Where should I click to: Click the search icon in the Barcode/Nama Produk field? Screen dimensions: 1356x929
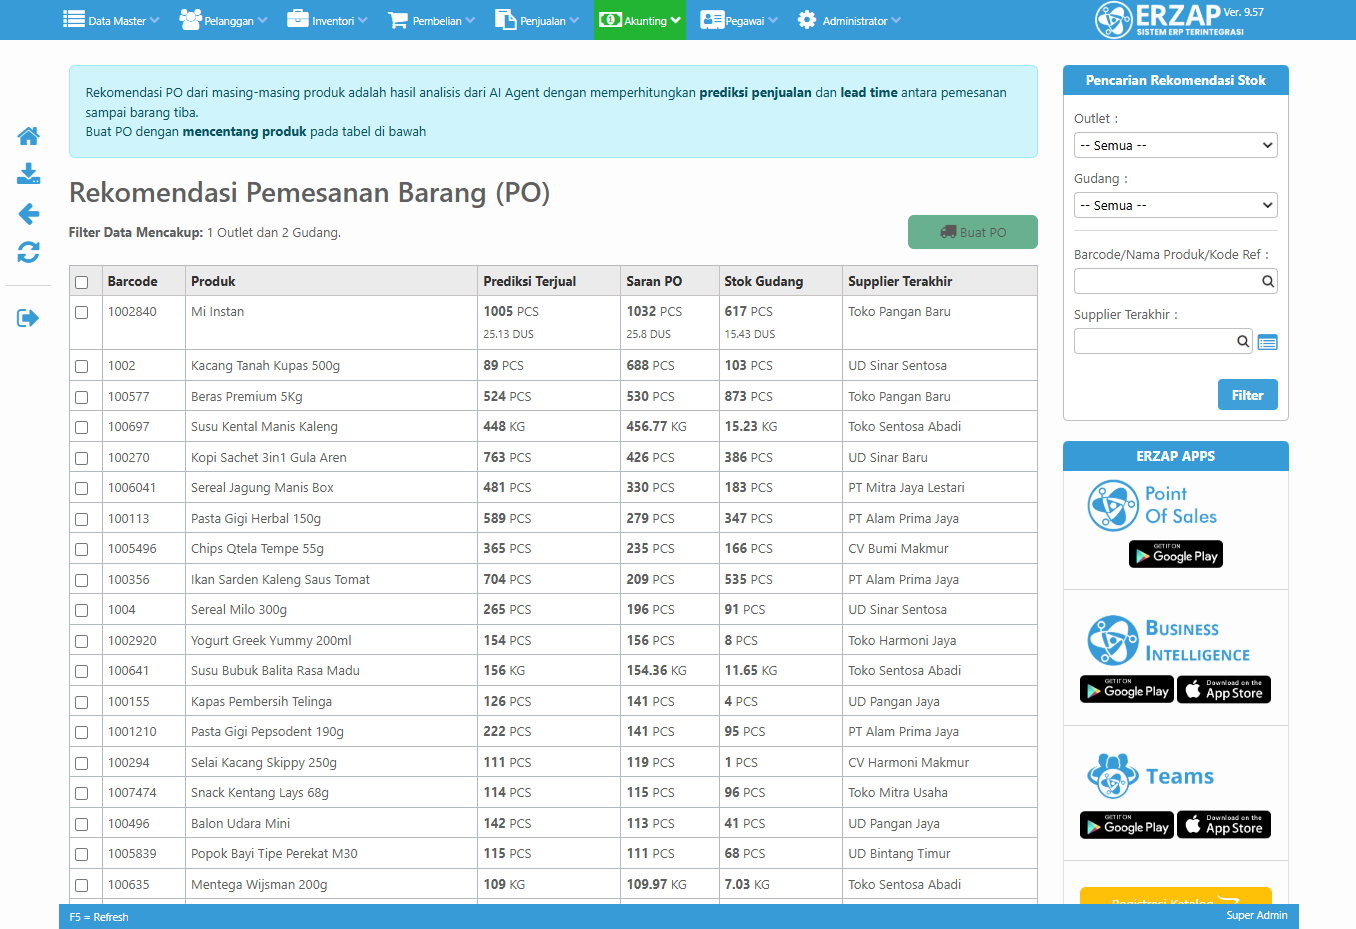[x=1267, y=282]
